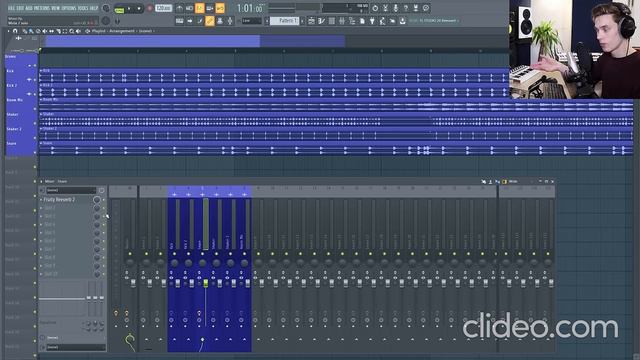Toggle the highlighted loop recording icon
The height and width of the screenshot is (360, 640).
(x=220, y=8)
